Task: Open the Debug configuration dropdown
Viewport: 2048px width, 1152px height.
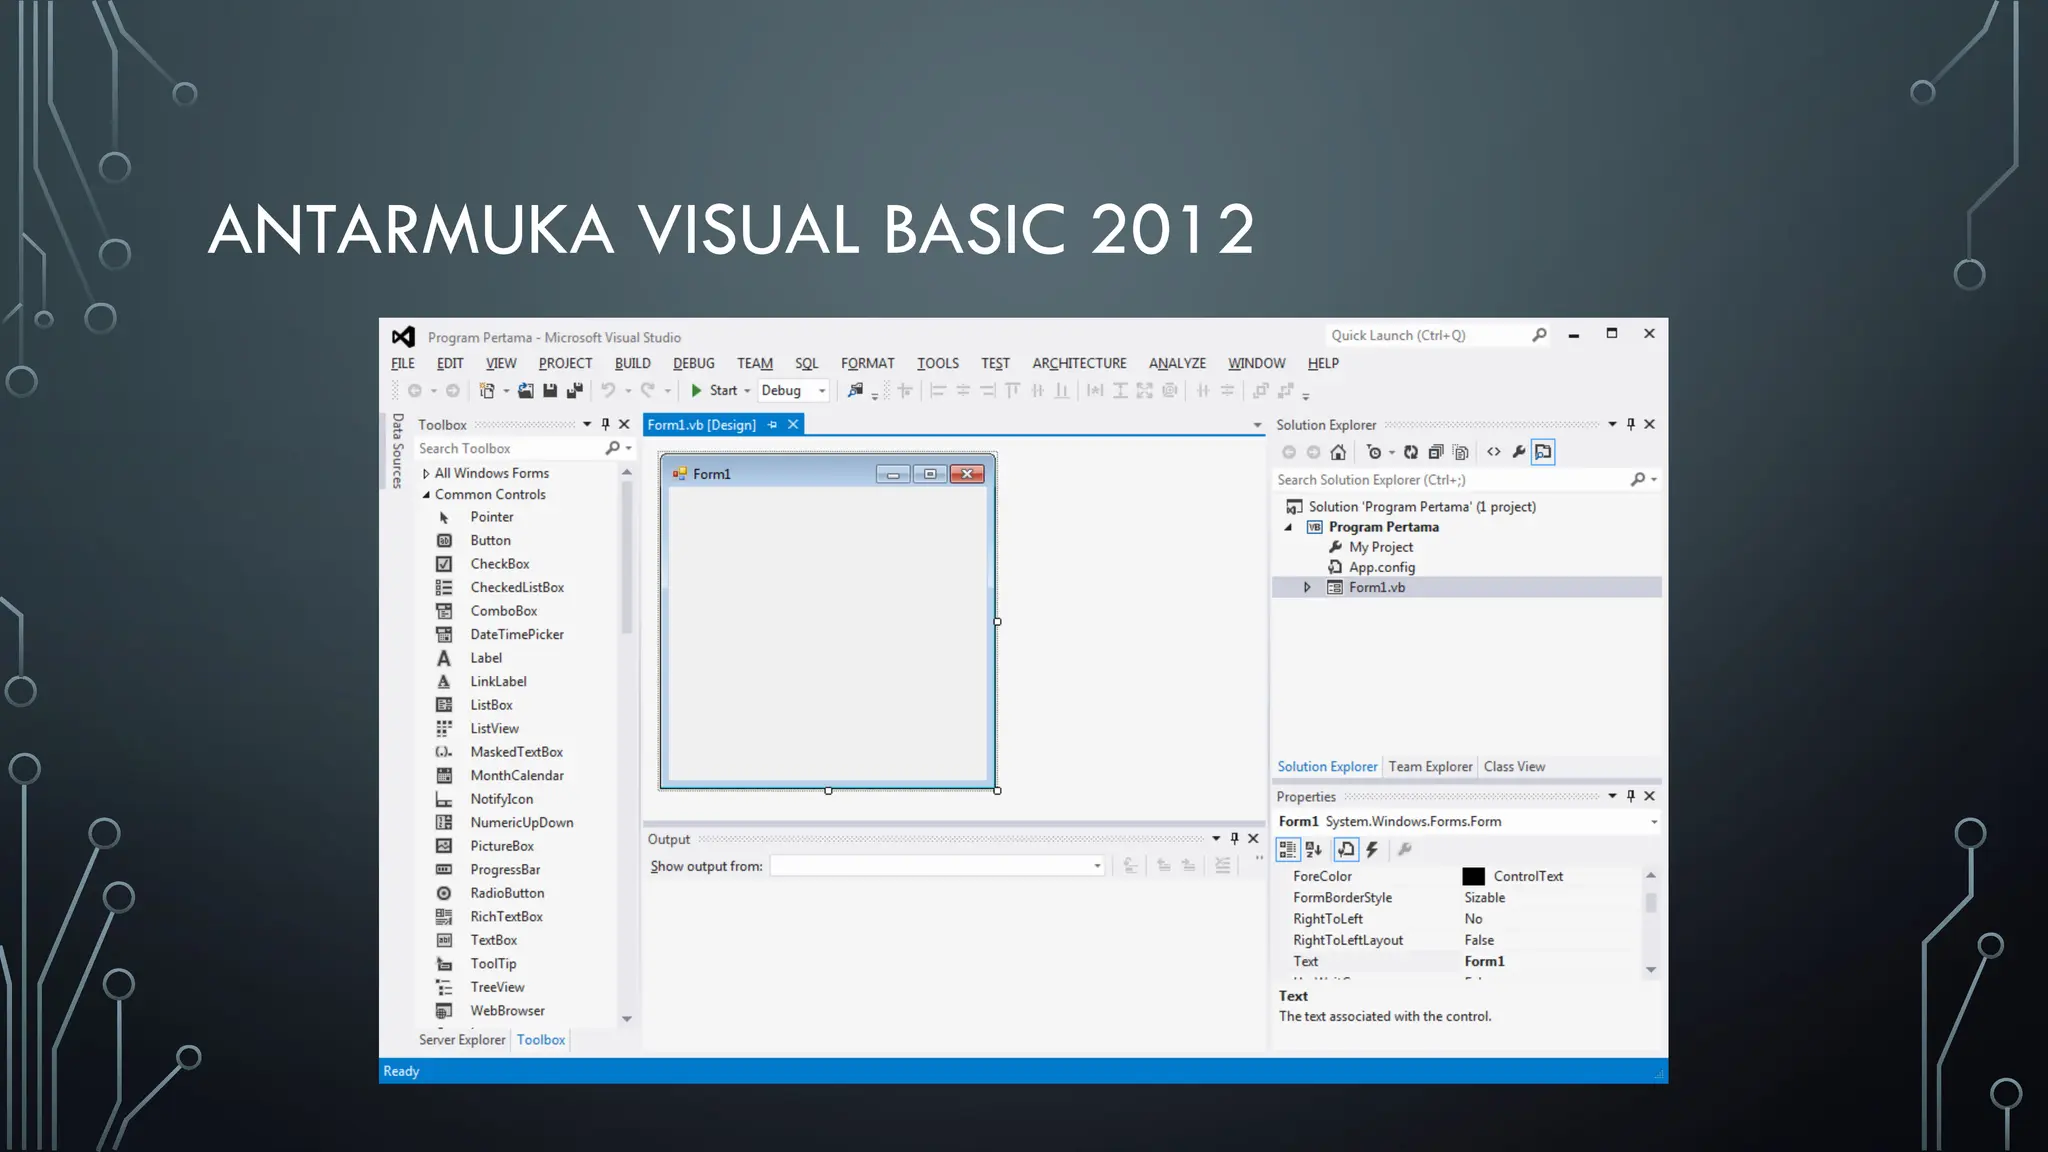Action: pos(822,391)
